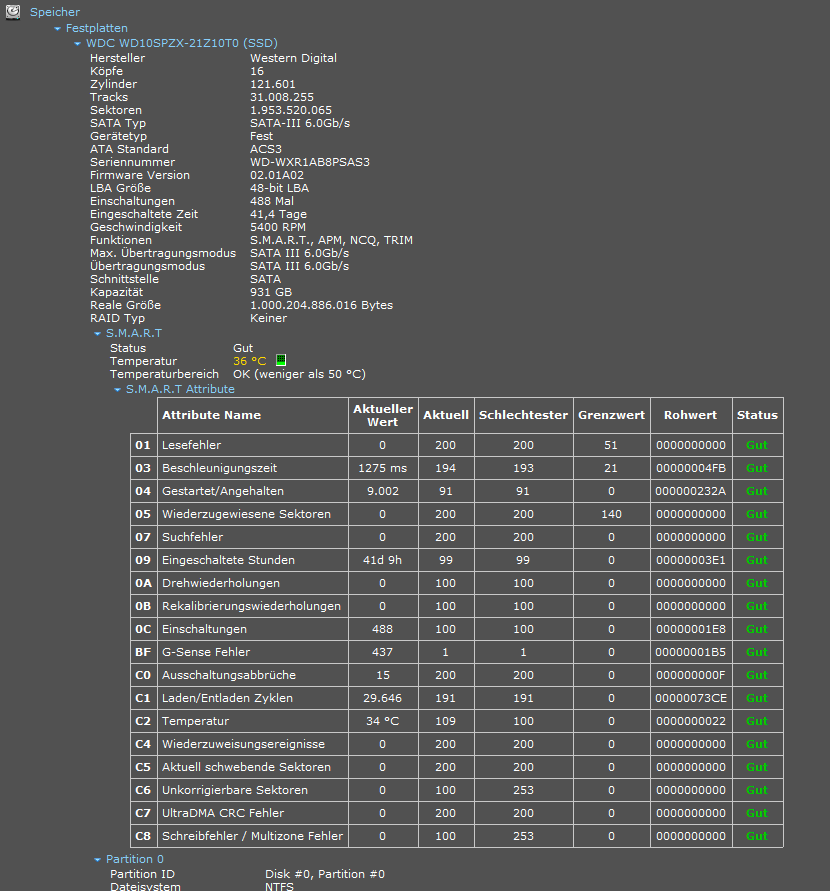Select the Gestartet/Angehalten row name

coord(223,492)
